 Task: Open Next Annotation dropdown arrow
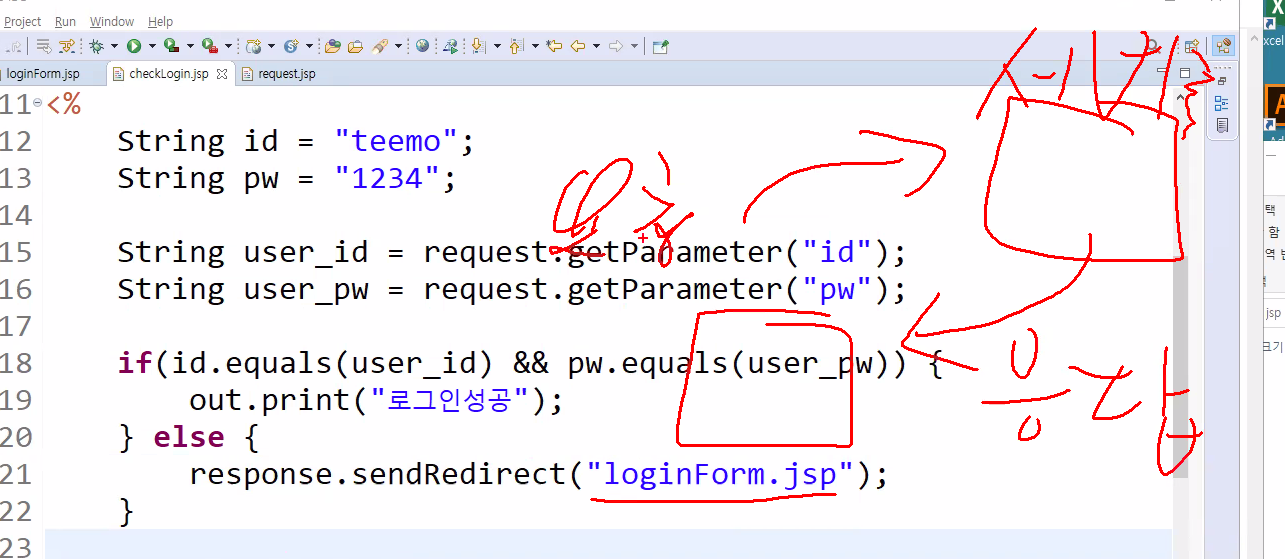pos(497,46)
